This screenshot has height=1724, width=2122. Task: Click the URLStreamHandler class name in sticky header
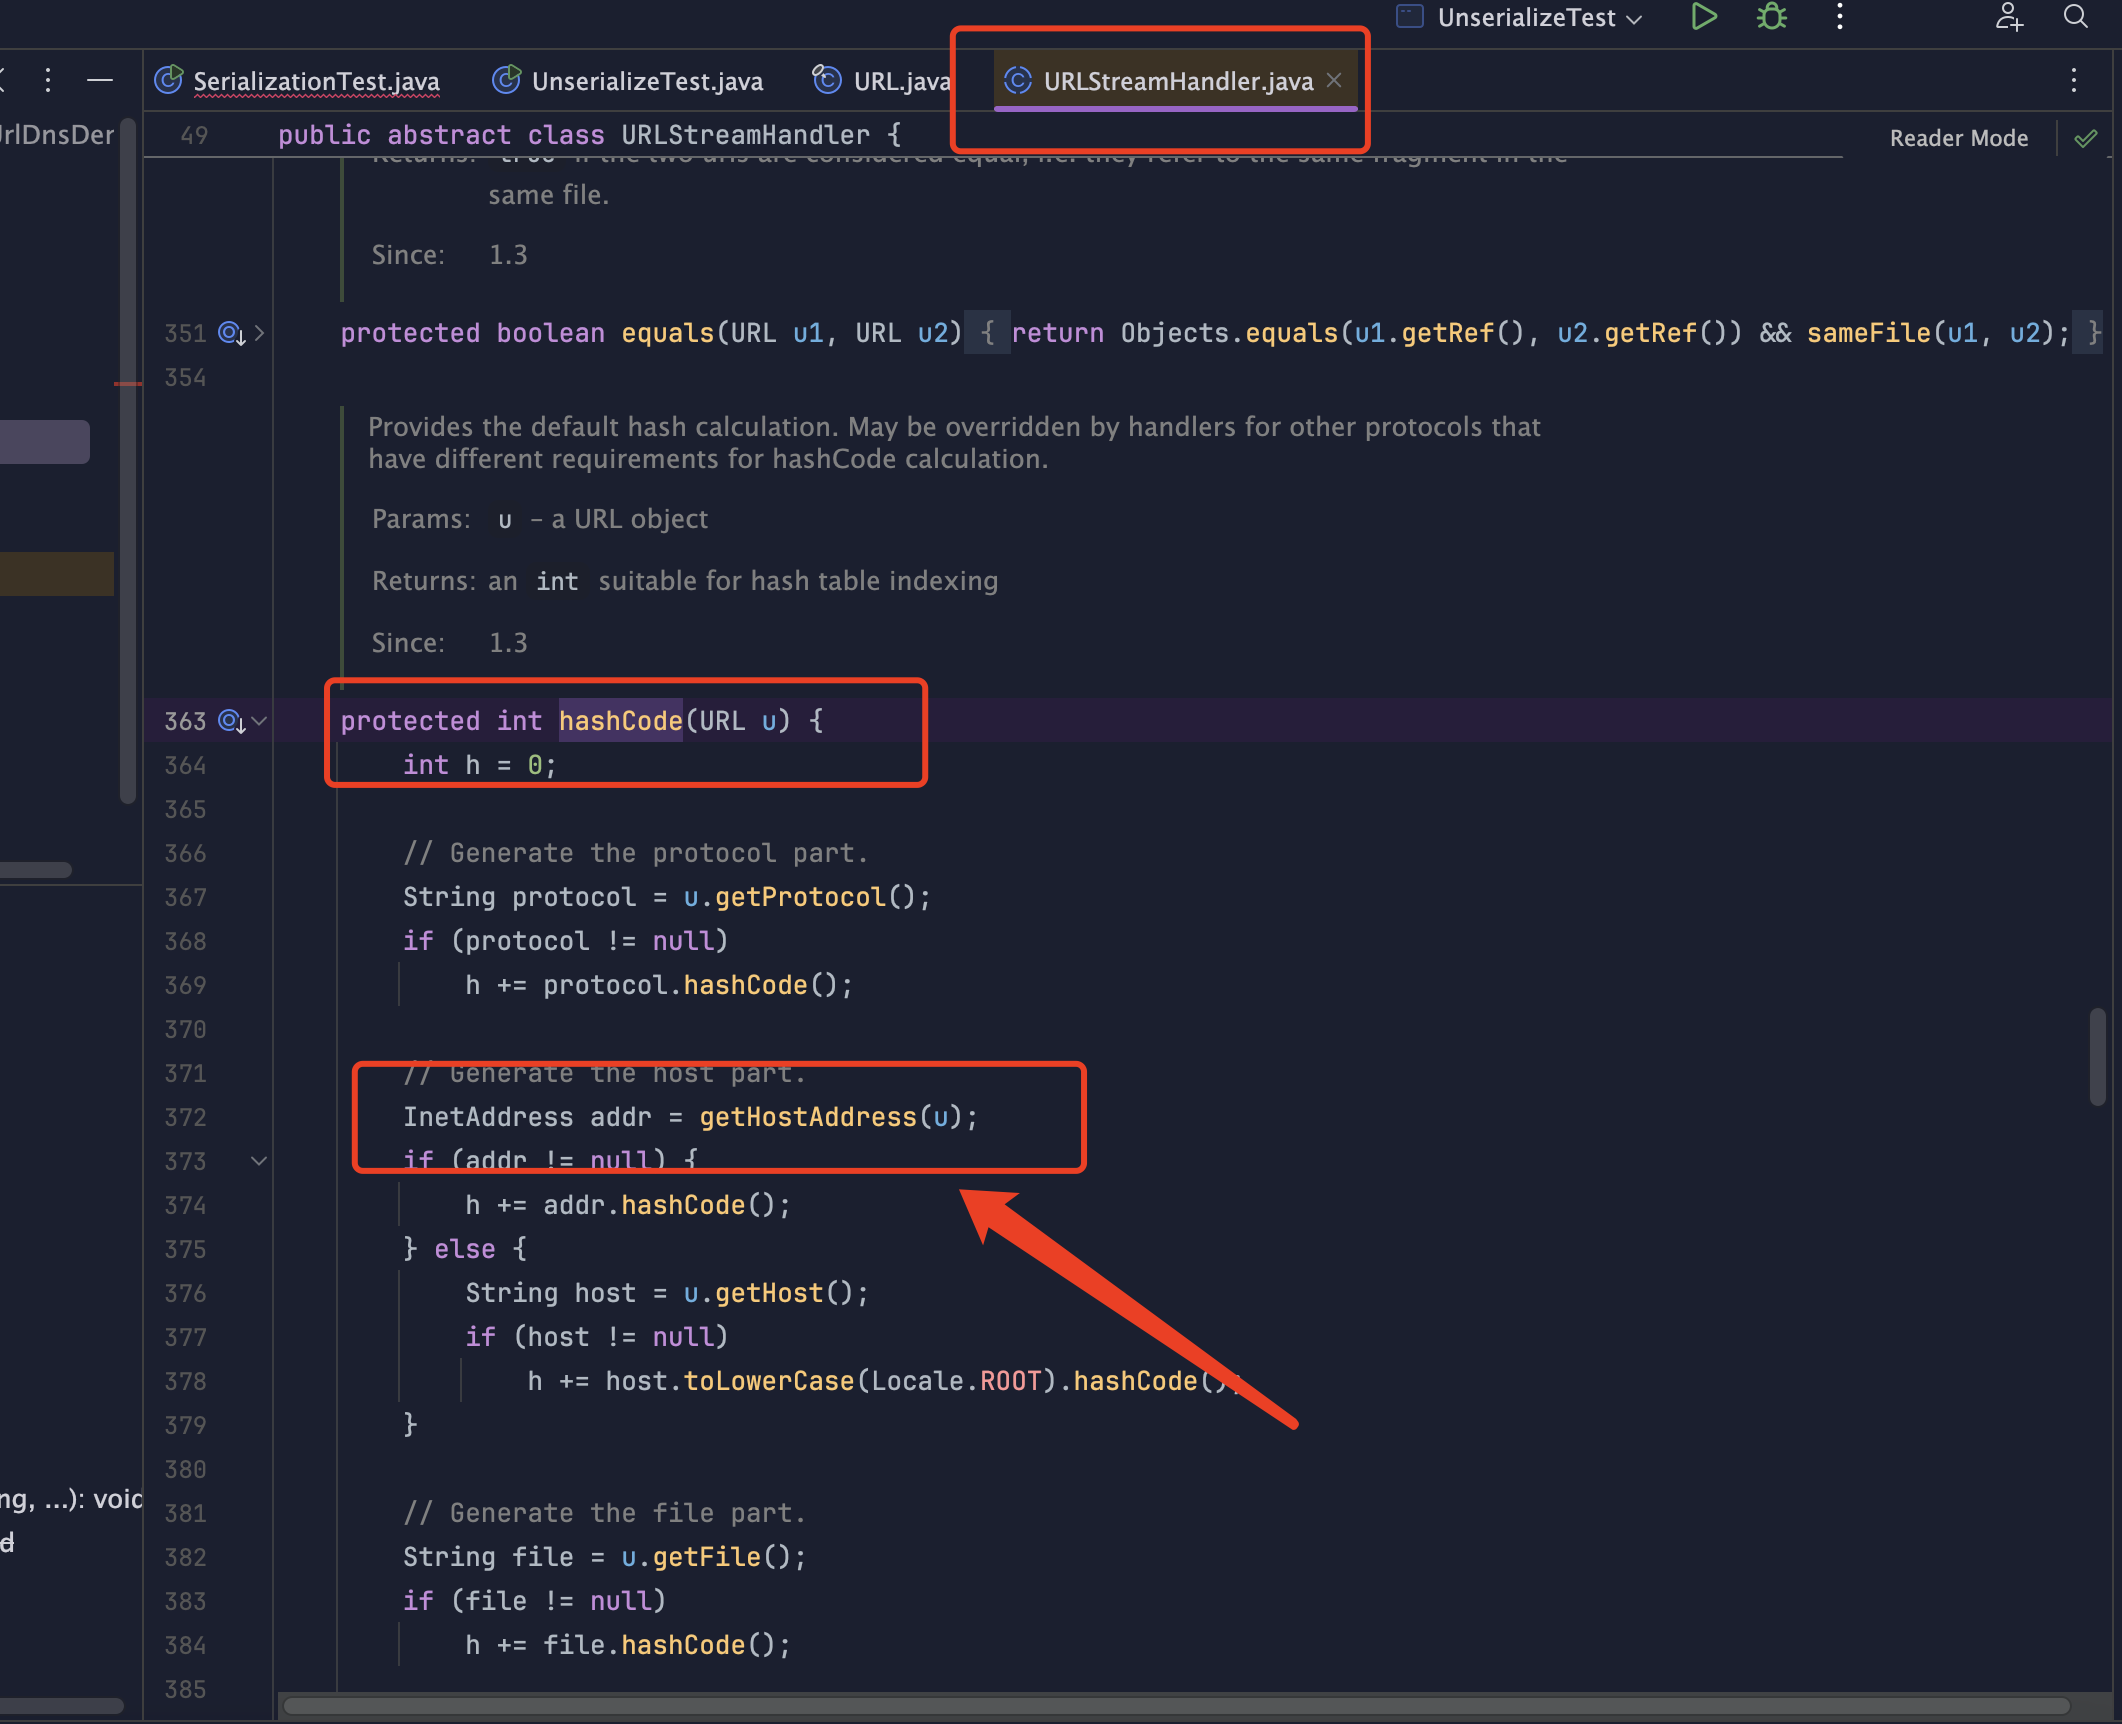pyautogui.click(x=745, y=135)
